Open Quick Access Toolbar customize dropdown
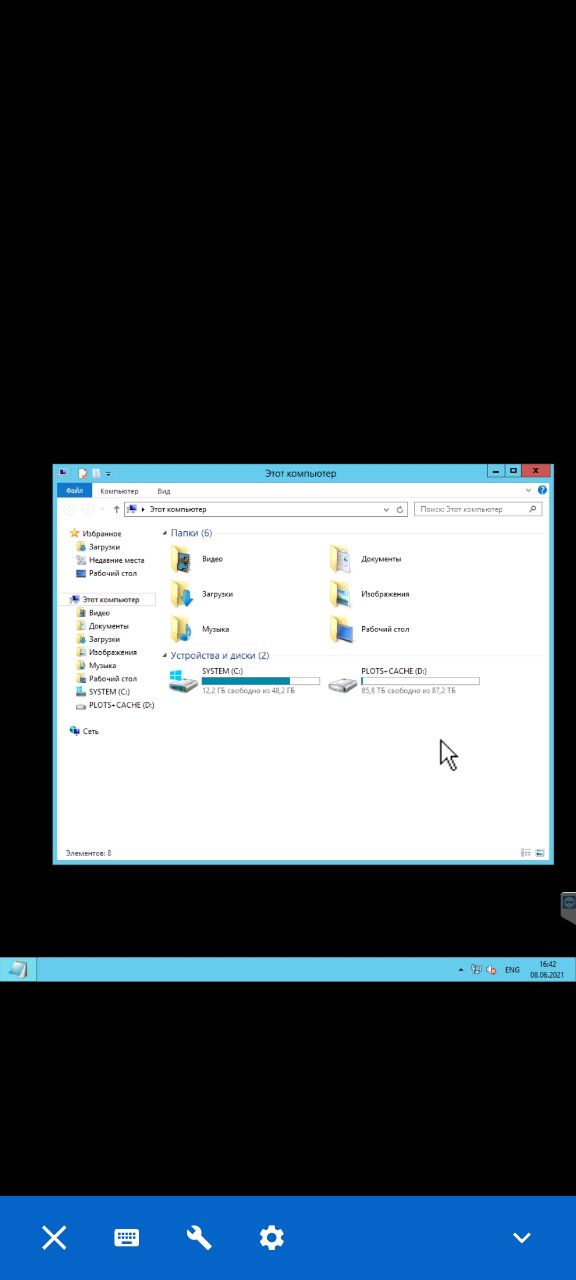576x1280 pixels. (108, 473)
